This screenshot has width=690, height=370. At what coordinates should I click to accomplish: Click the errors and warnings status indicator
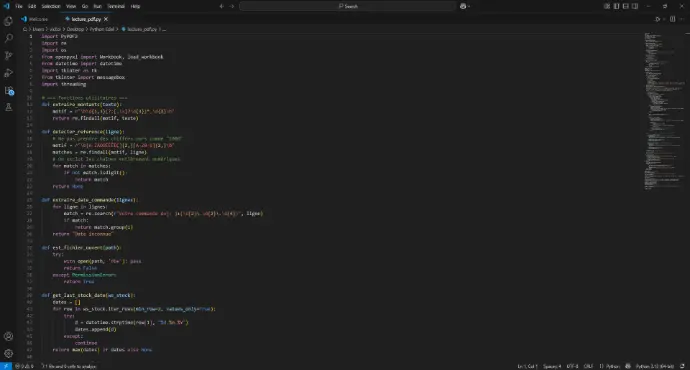coord(24,366)
